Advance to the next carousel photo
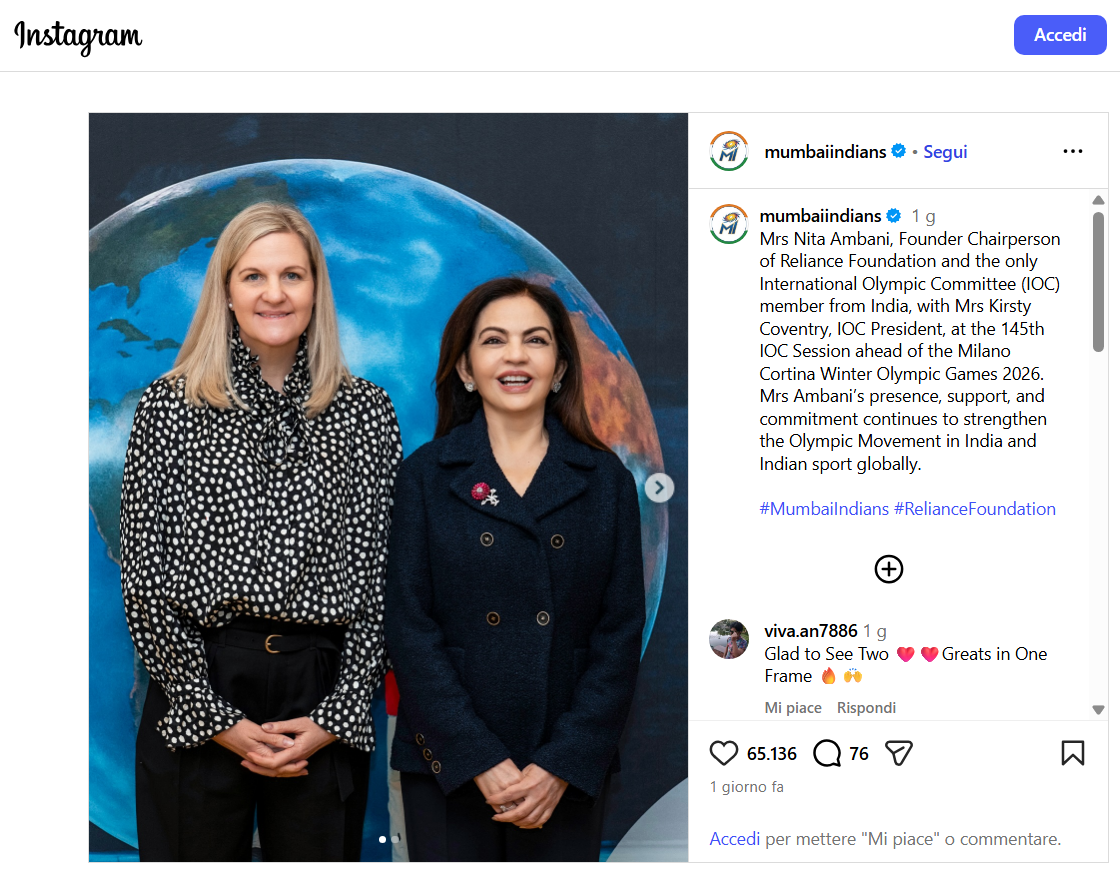Viewport: 1120px width, 881px height. click(x=659, y=488)
